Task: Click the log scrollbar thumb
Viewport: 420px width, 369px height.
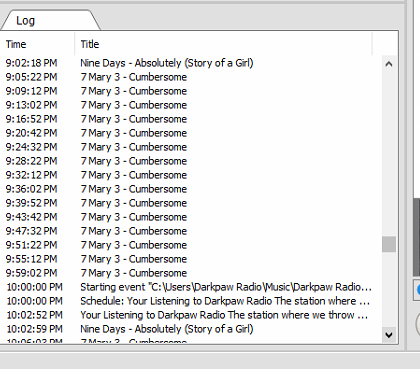Action: [389, 244]
